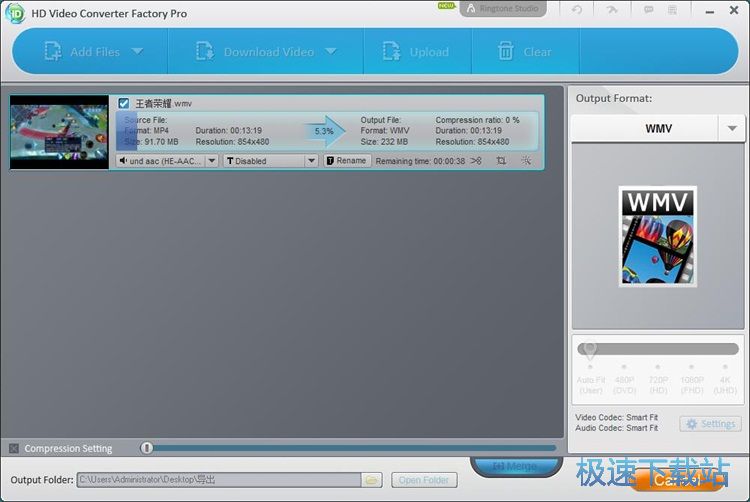Click the compression slider knob
The image size is (750, 502).
146,448
